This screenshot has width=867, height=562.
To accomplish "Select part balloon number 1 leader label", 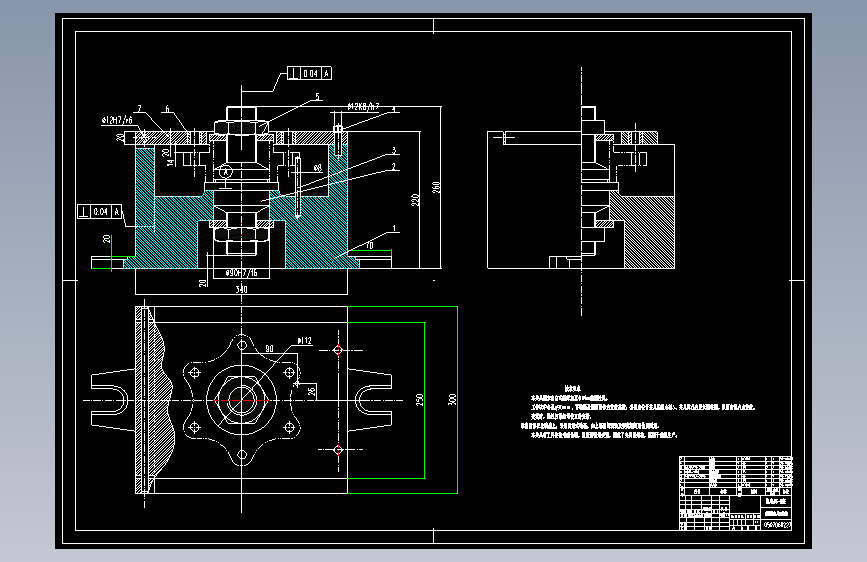I will click(x=394, y=228).
